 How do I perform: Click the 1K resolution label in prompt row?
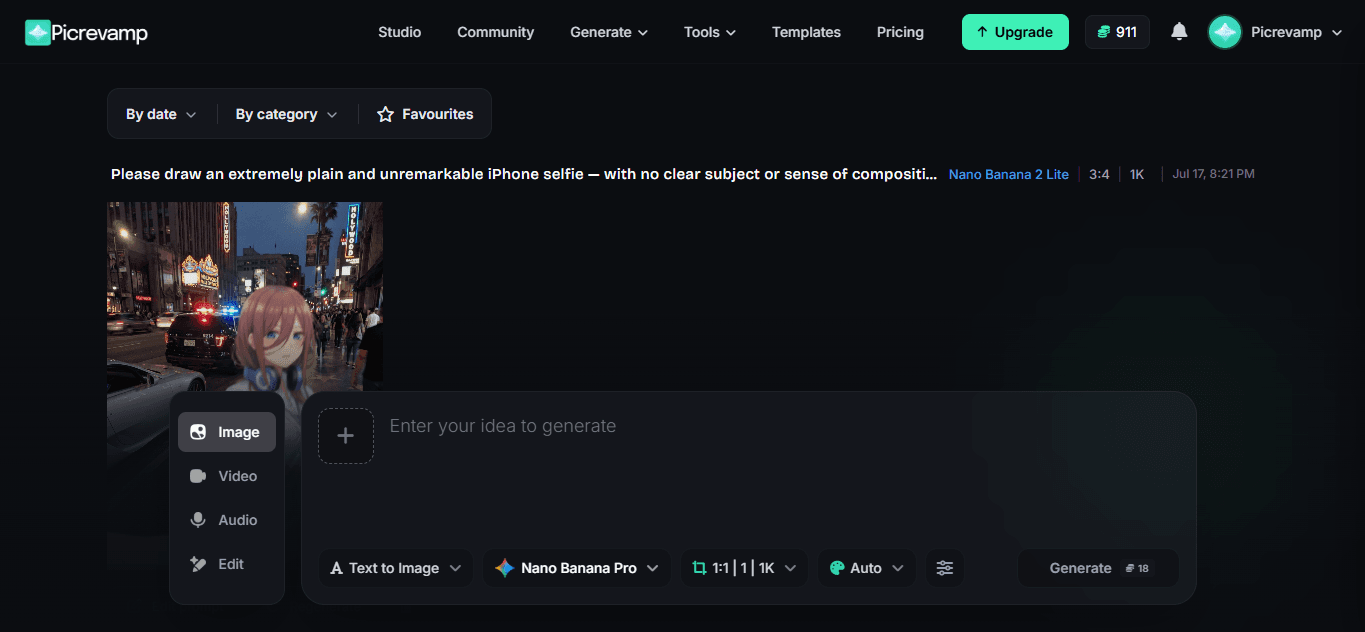point(1137,174)
